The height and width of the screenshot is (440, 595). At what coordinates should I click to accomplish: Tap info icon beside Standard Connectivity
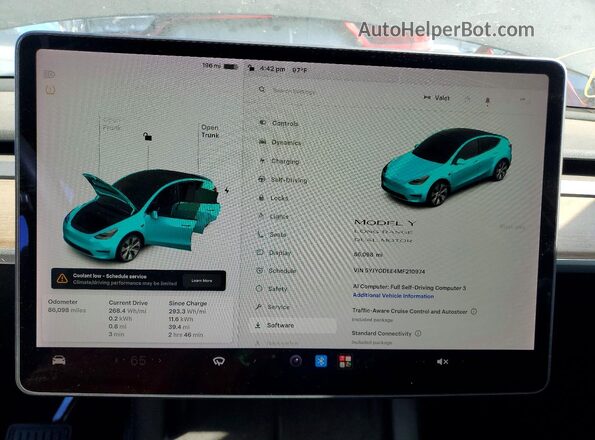[418, 333]
